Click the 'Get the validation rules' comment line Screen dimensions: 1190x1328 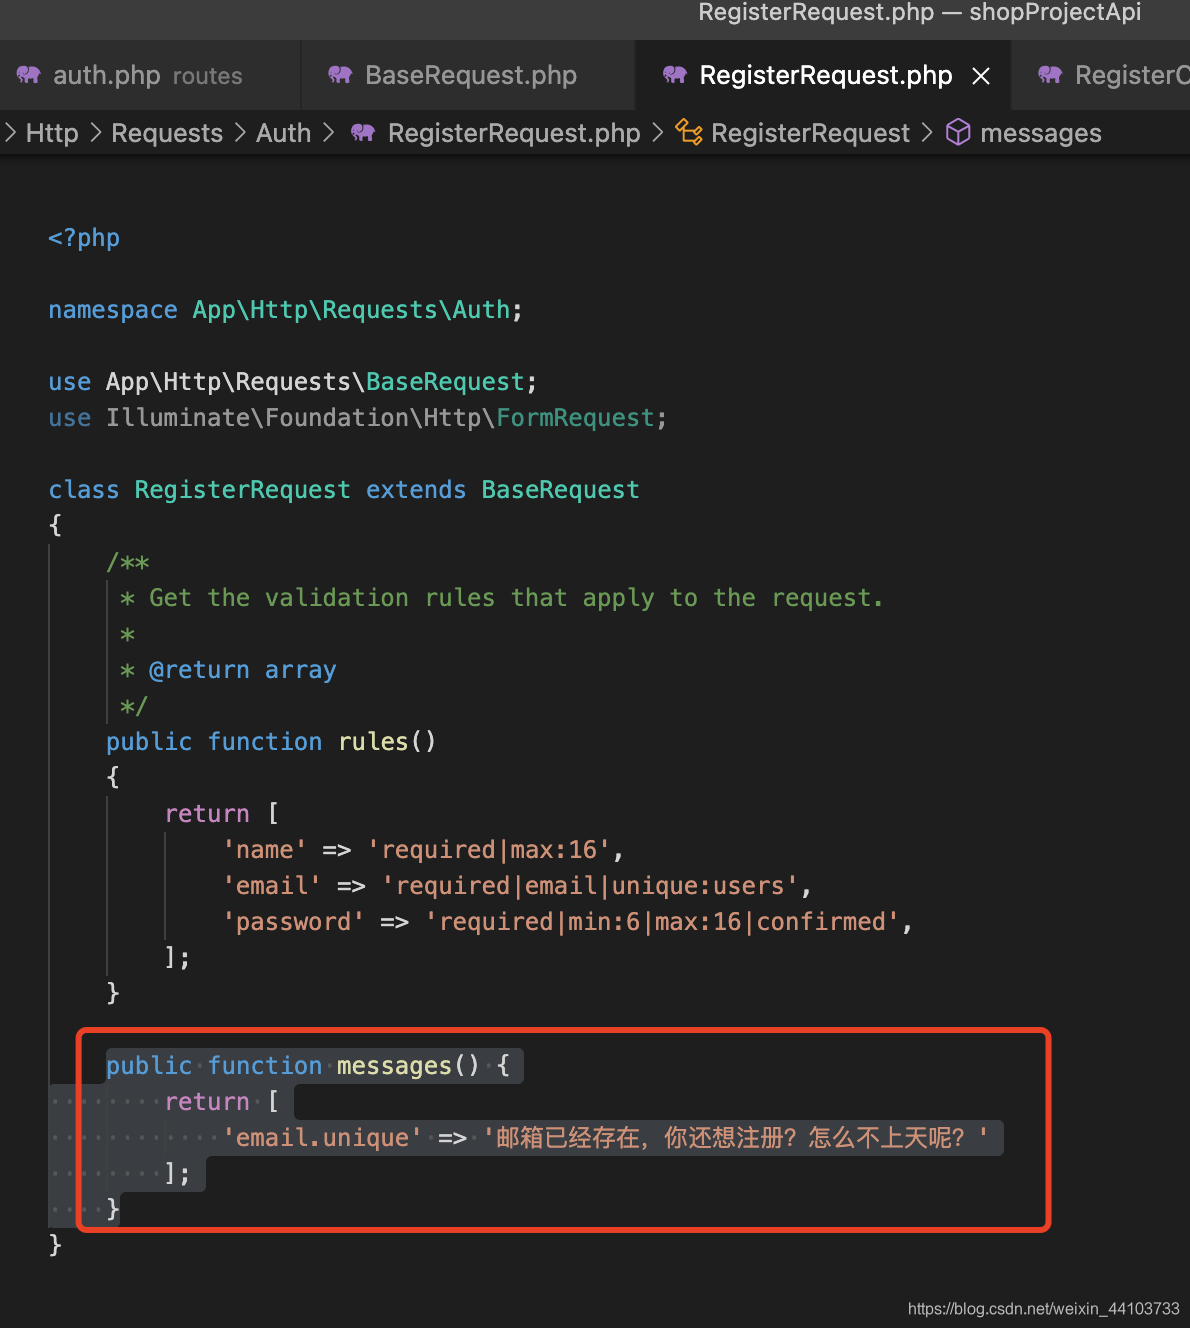pyautogui.click(x=501, y=598)
